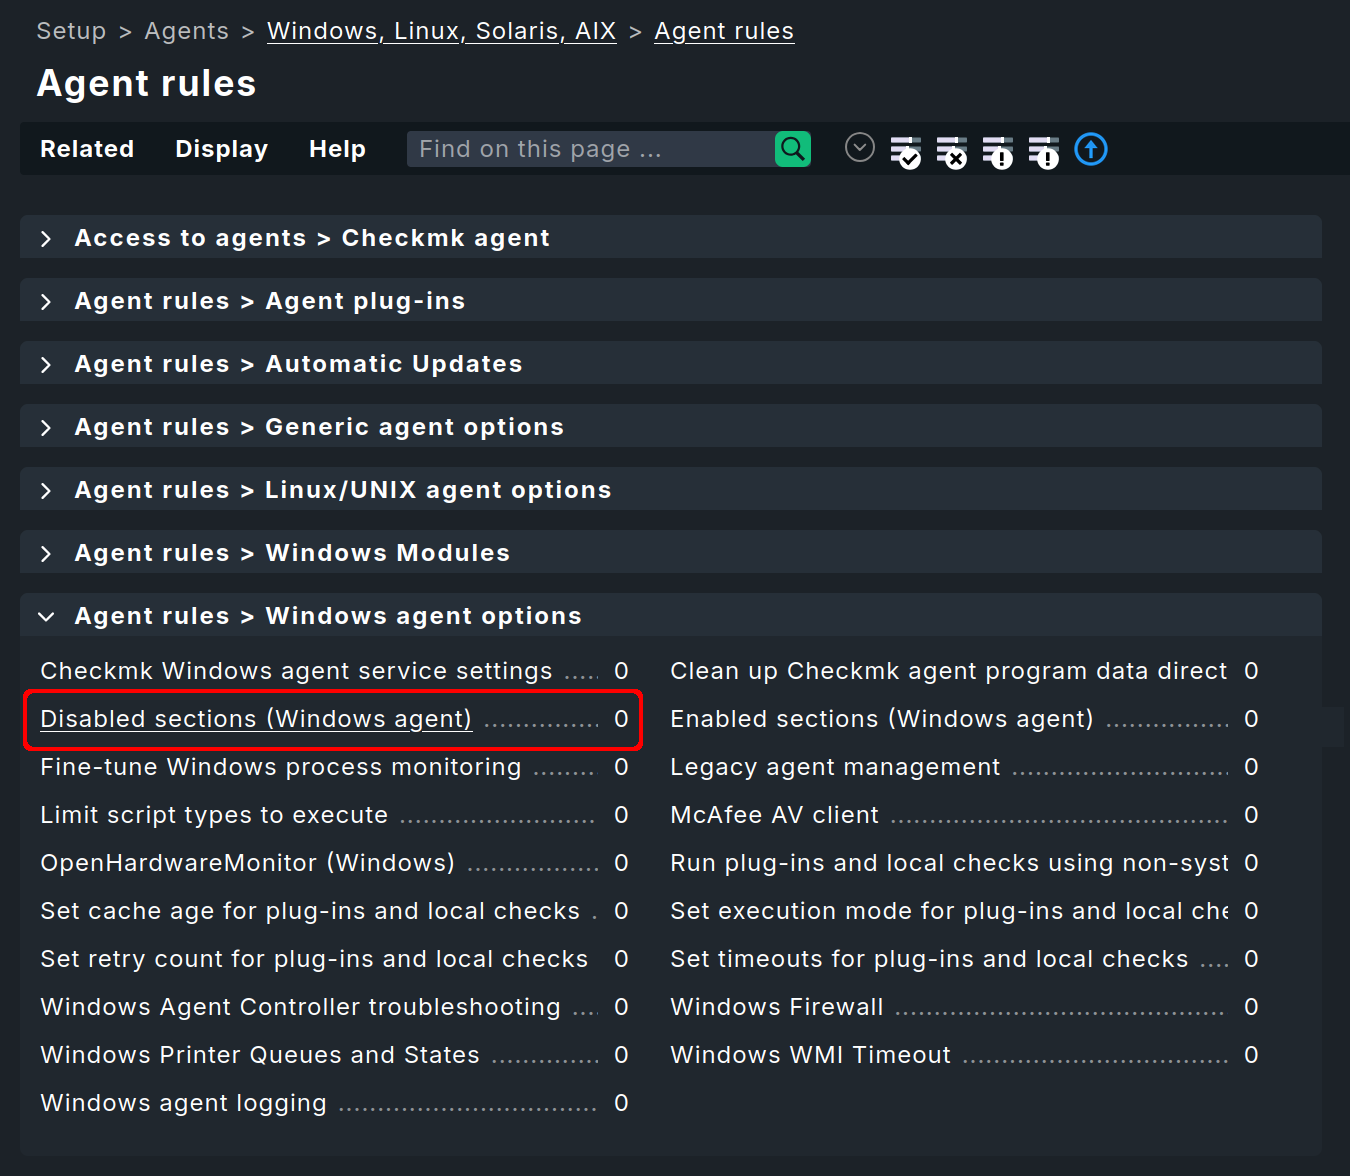Image resolution: width=1350 pixels, height=1176 pixels.
Task: Follow the Agent rules breadcrumb link
Action: tap(723, 31)
